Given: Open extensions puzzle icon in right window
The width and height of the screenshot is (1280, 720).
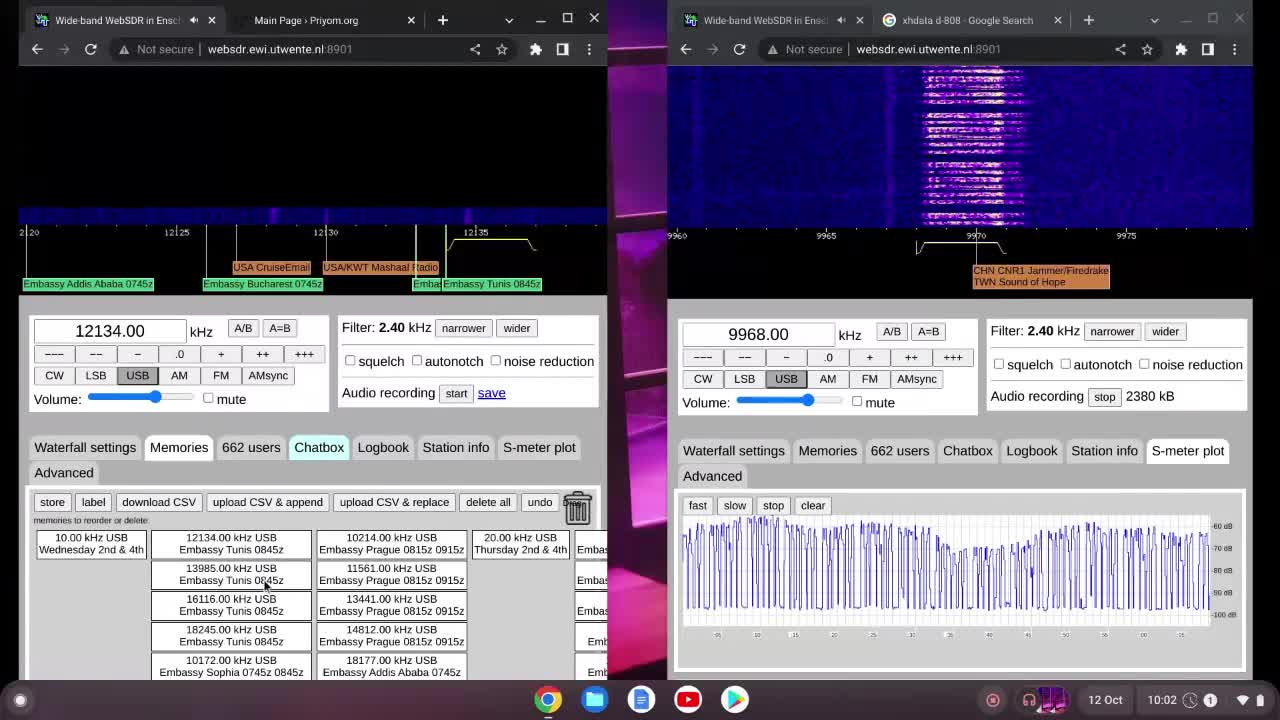Looking at the screenshot, I should 1181,49.
